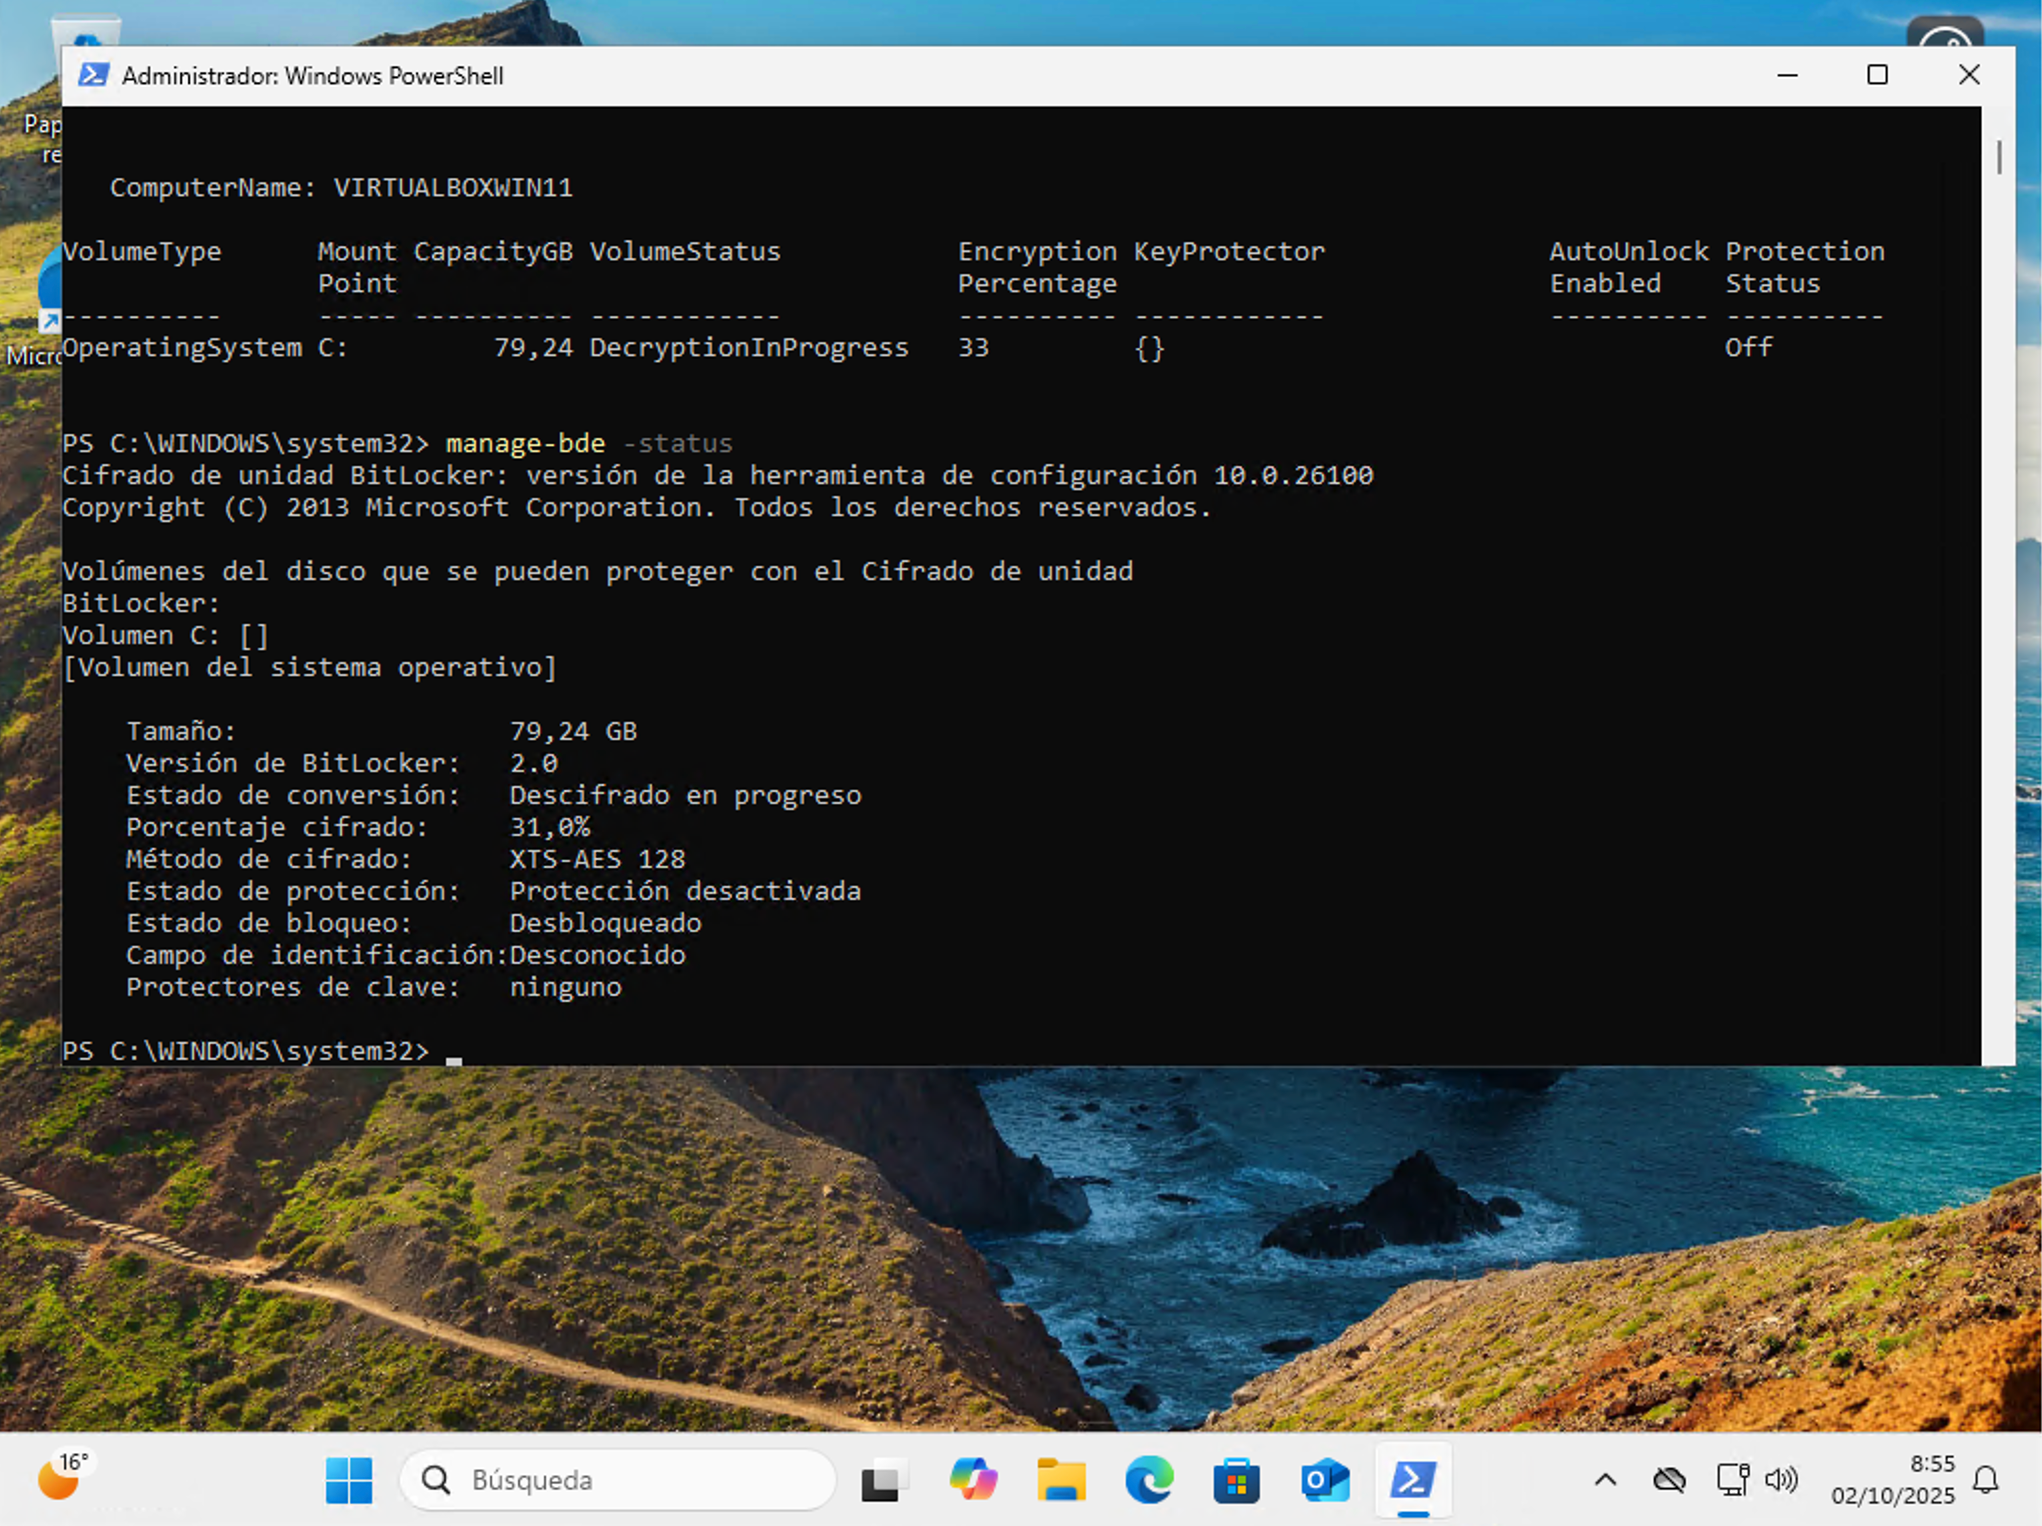
Task: Click the 'ninguno' key protectors value
Action: (565, 987)
